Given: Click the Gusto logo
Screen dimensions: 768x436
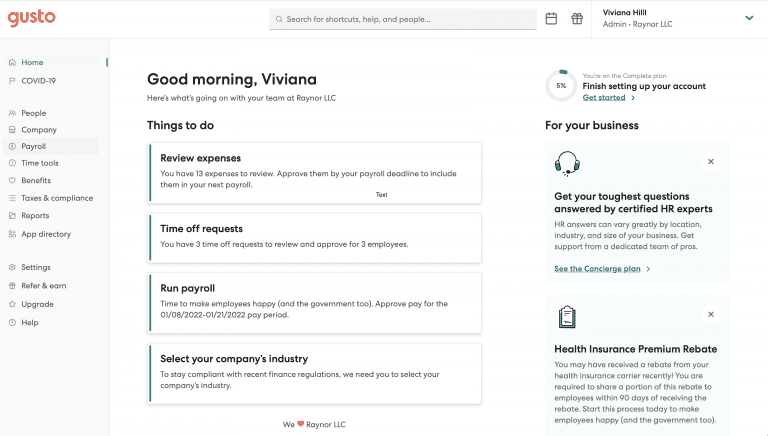Looking at the screenshot, I should coord(31,18).
